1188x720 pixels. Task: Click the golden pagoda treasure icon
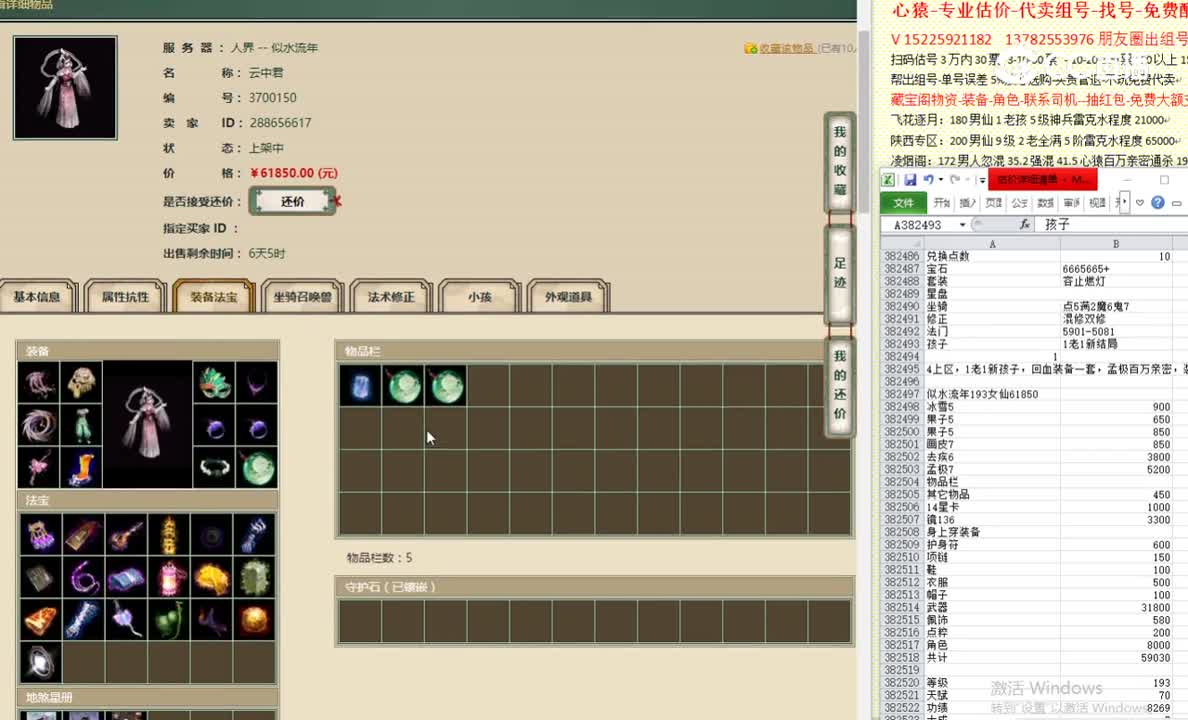pyautogui.click(x=168, y=535)
